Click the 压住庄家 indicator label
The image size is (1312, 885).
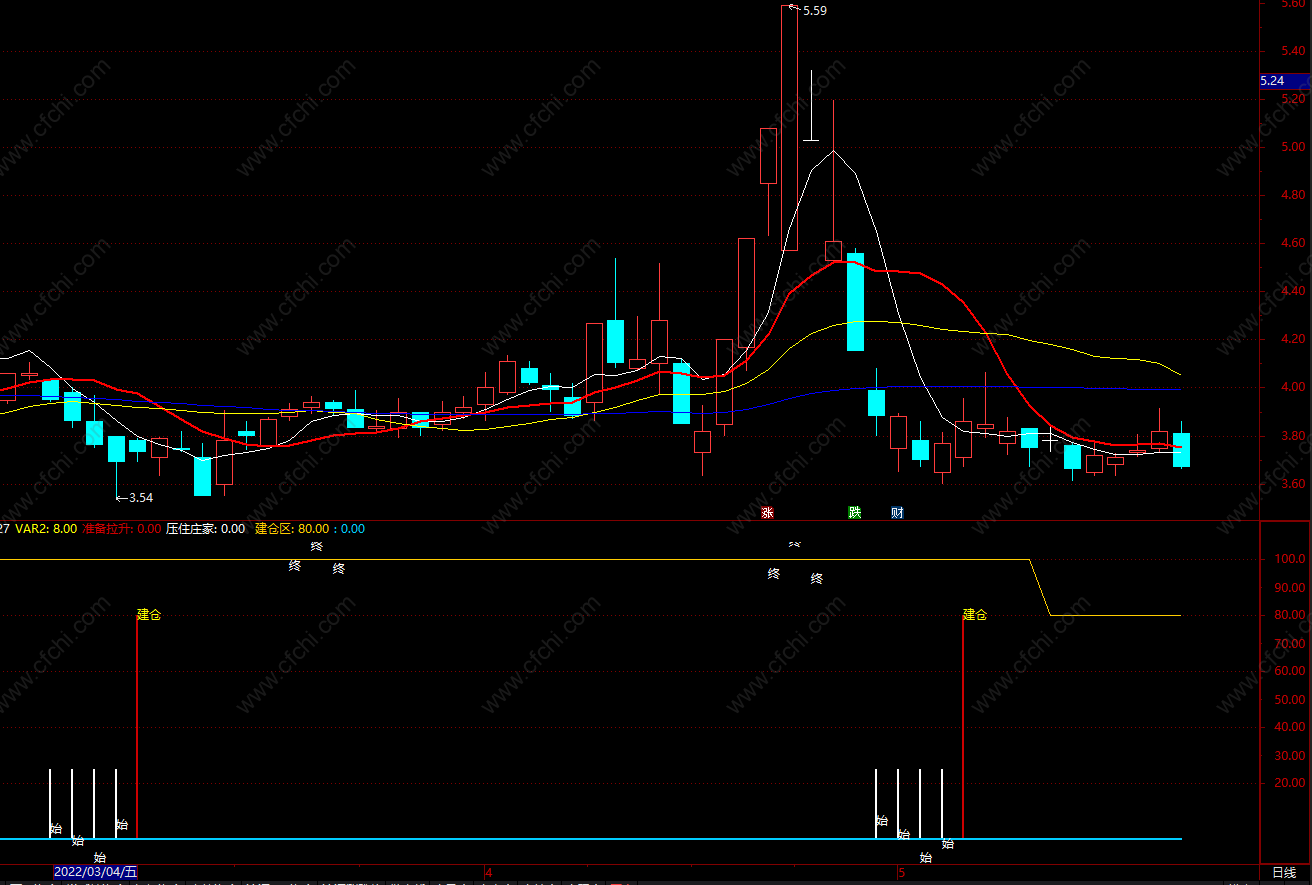click(205, 529)
